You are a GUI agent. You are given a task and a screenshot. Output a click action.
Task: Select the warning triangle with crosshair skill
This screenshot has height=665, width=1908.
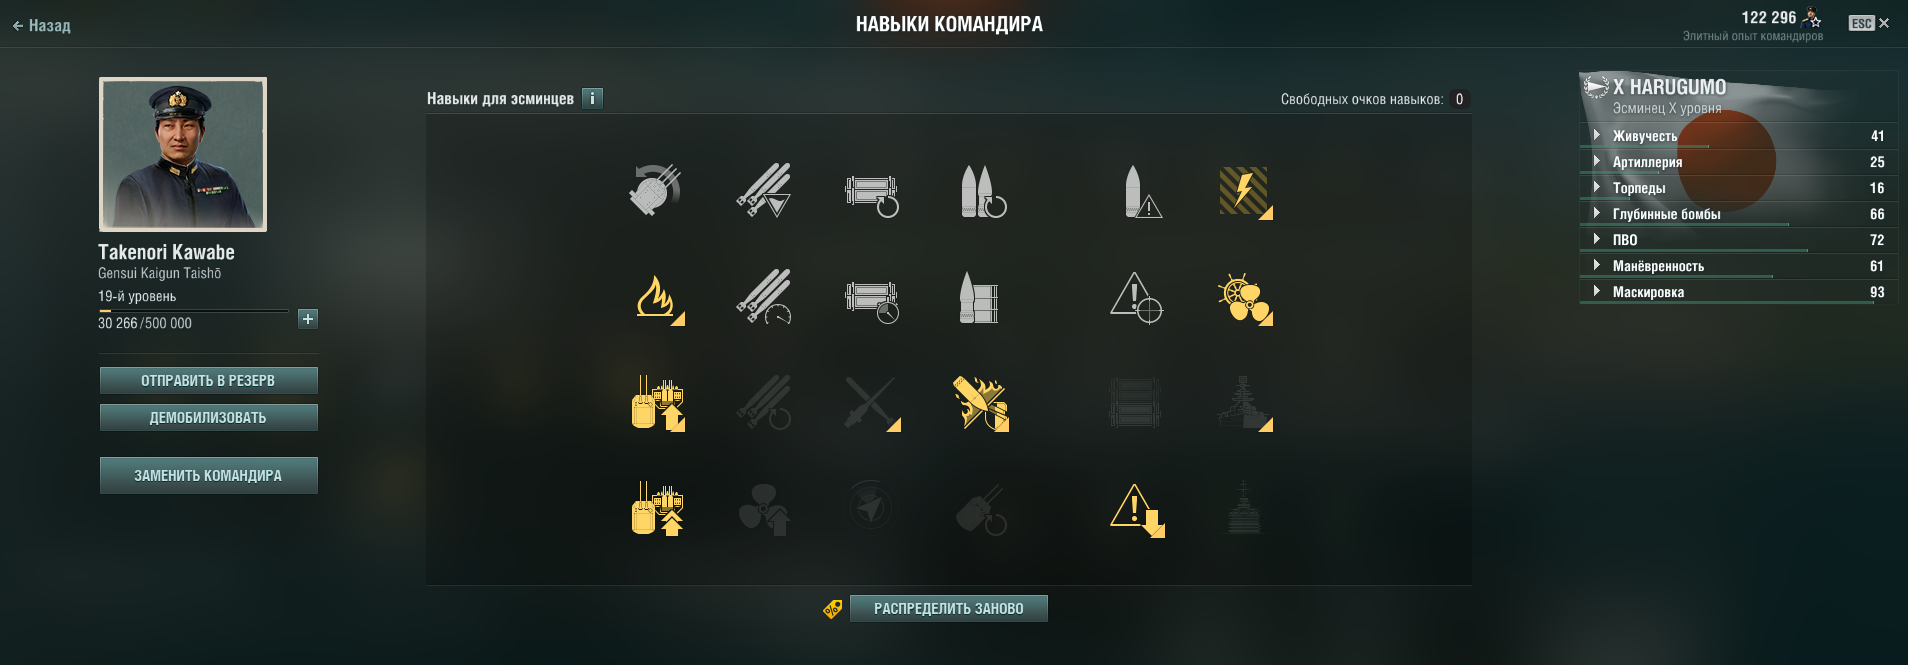[1136, 297]
